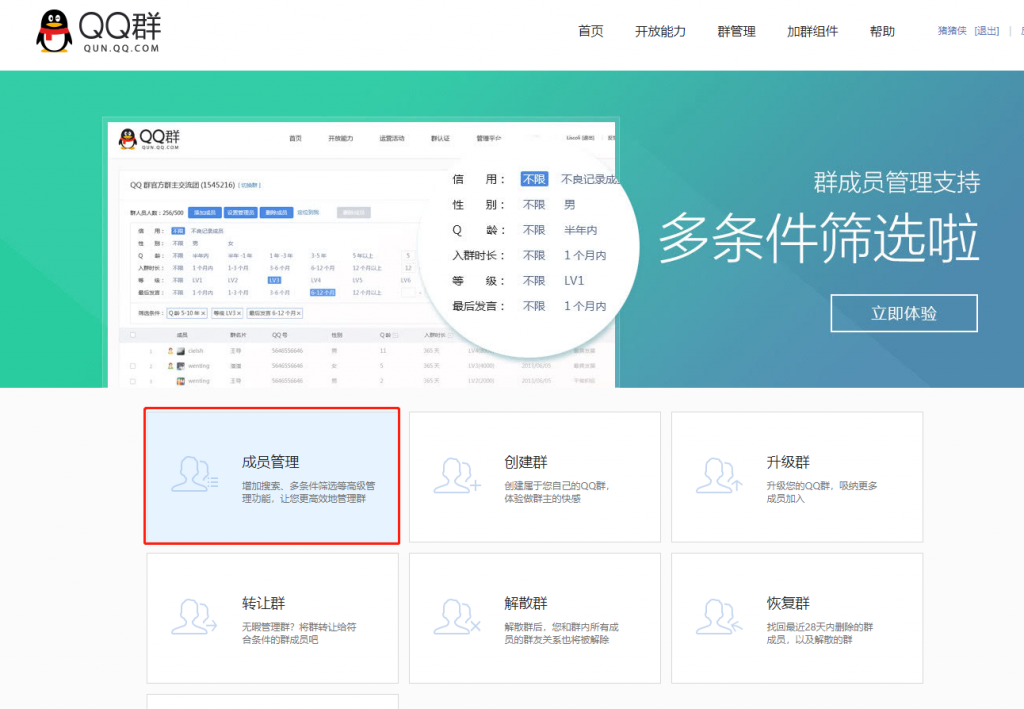Viewport: 1024px width, 709px height.
Task: Open the 解散群 card
Action: 535,618
